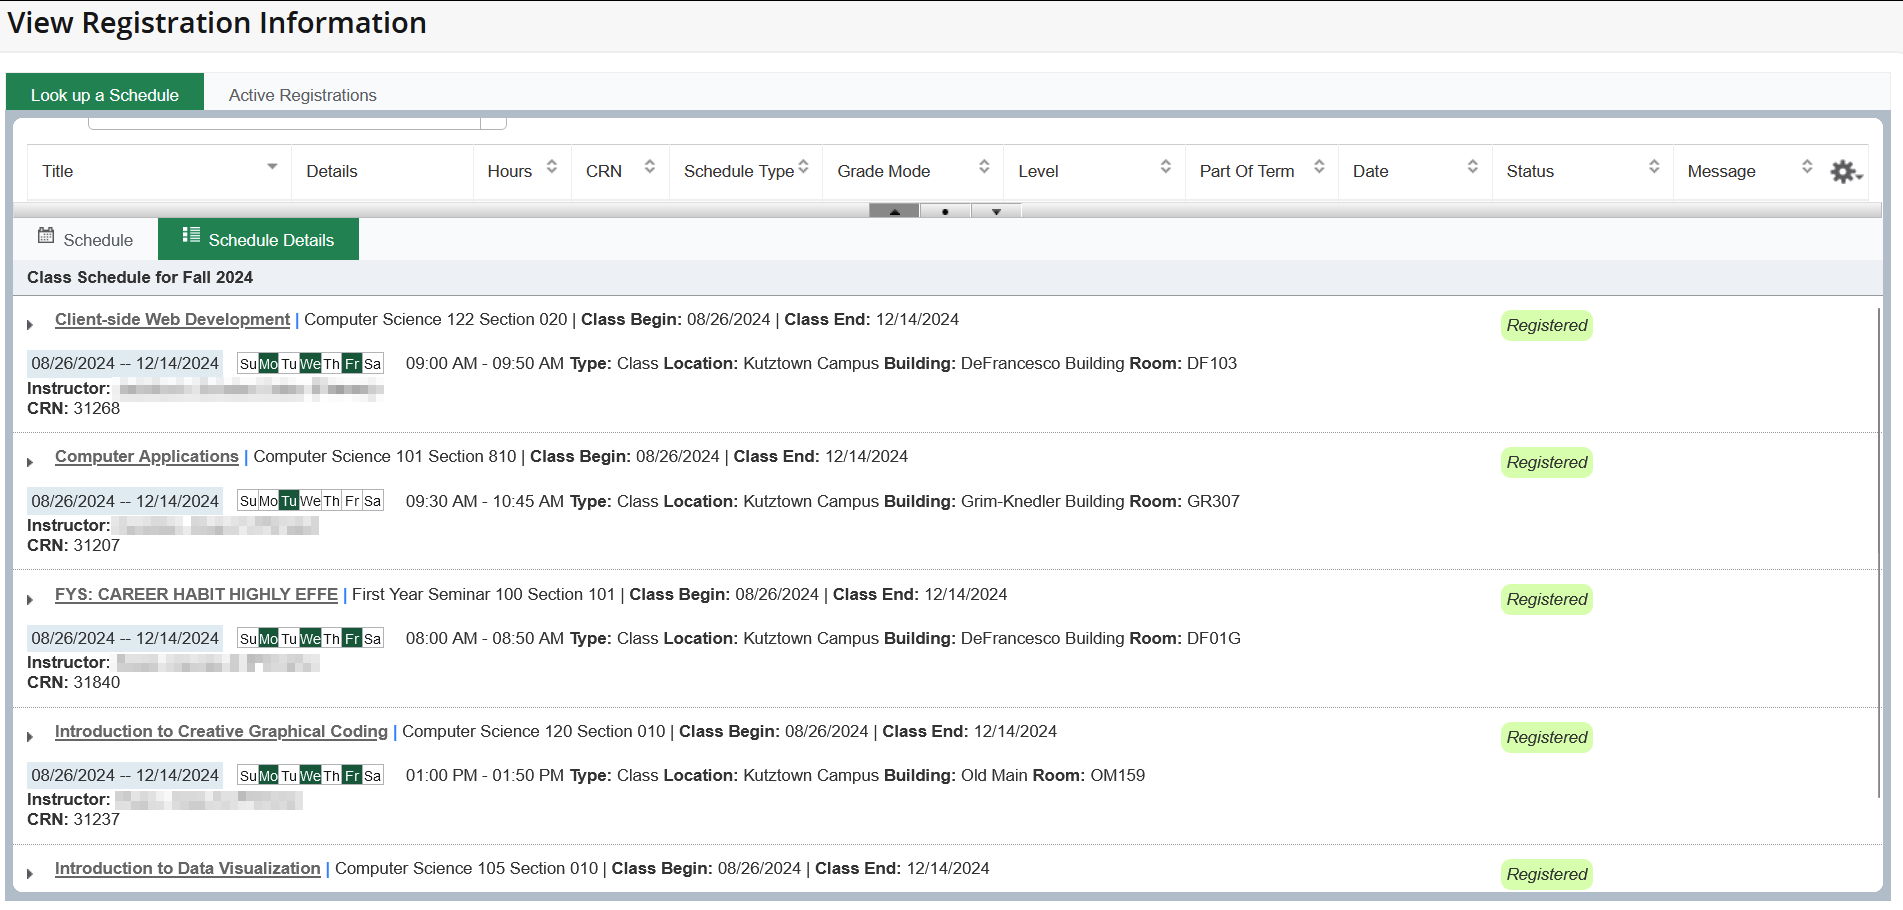Open the Title column dropdown arrow
1903x910 pixels.
(272, 167)
